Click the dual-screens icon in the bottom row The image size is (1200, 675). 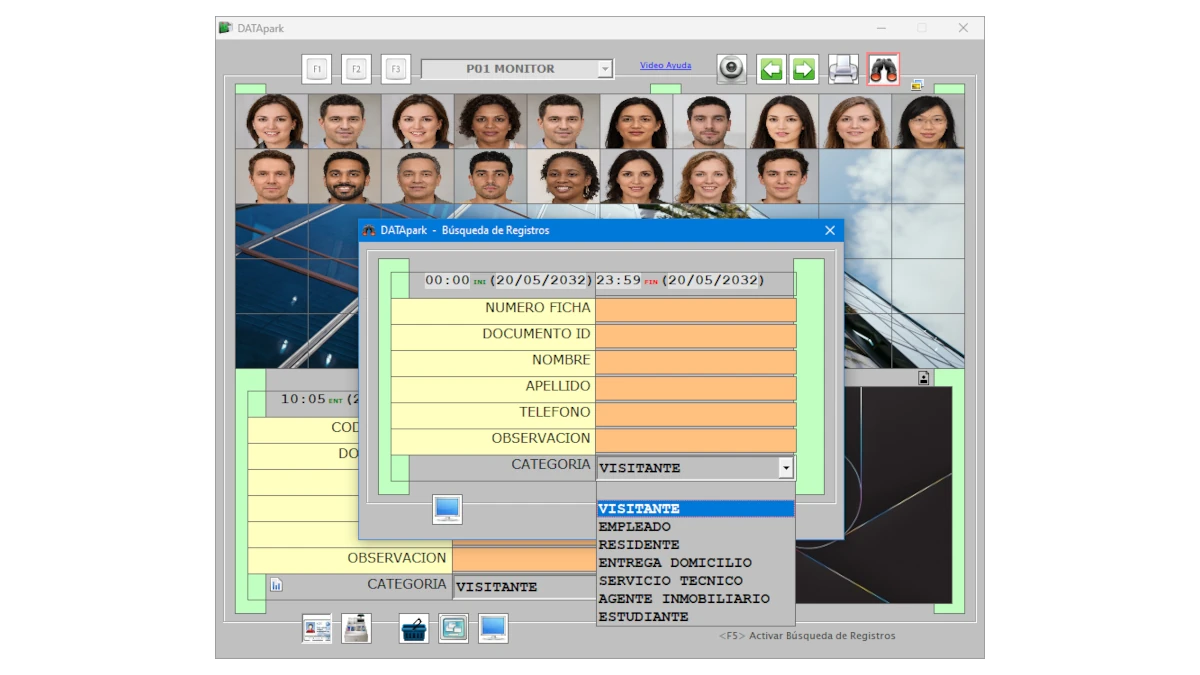453,628
